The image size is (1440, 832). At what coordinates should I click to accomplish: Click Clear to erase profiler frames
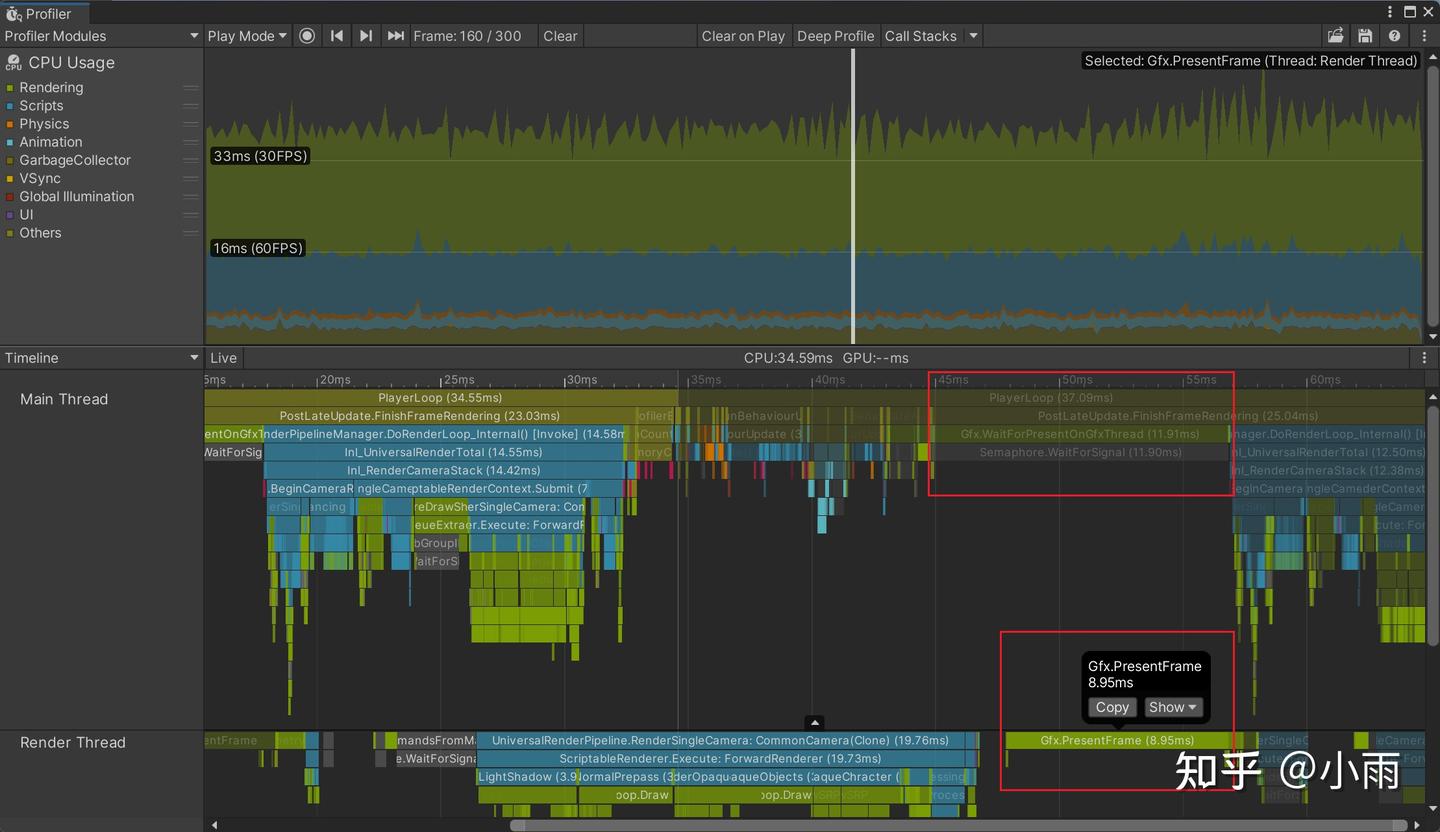(x=560, y=36)
